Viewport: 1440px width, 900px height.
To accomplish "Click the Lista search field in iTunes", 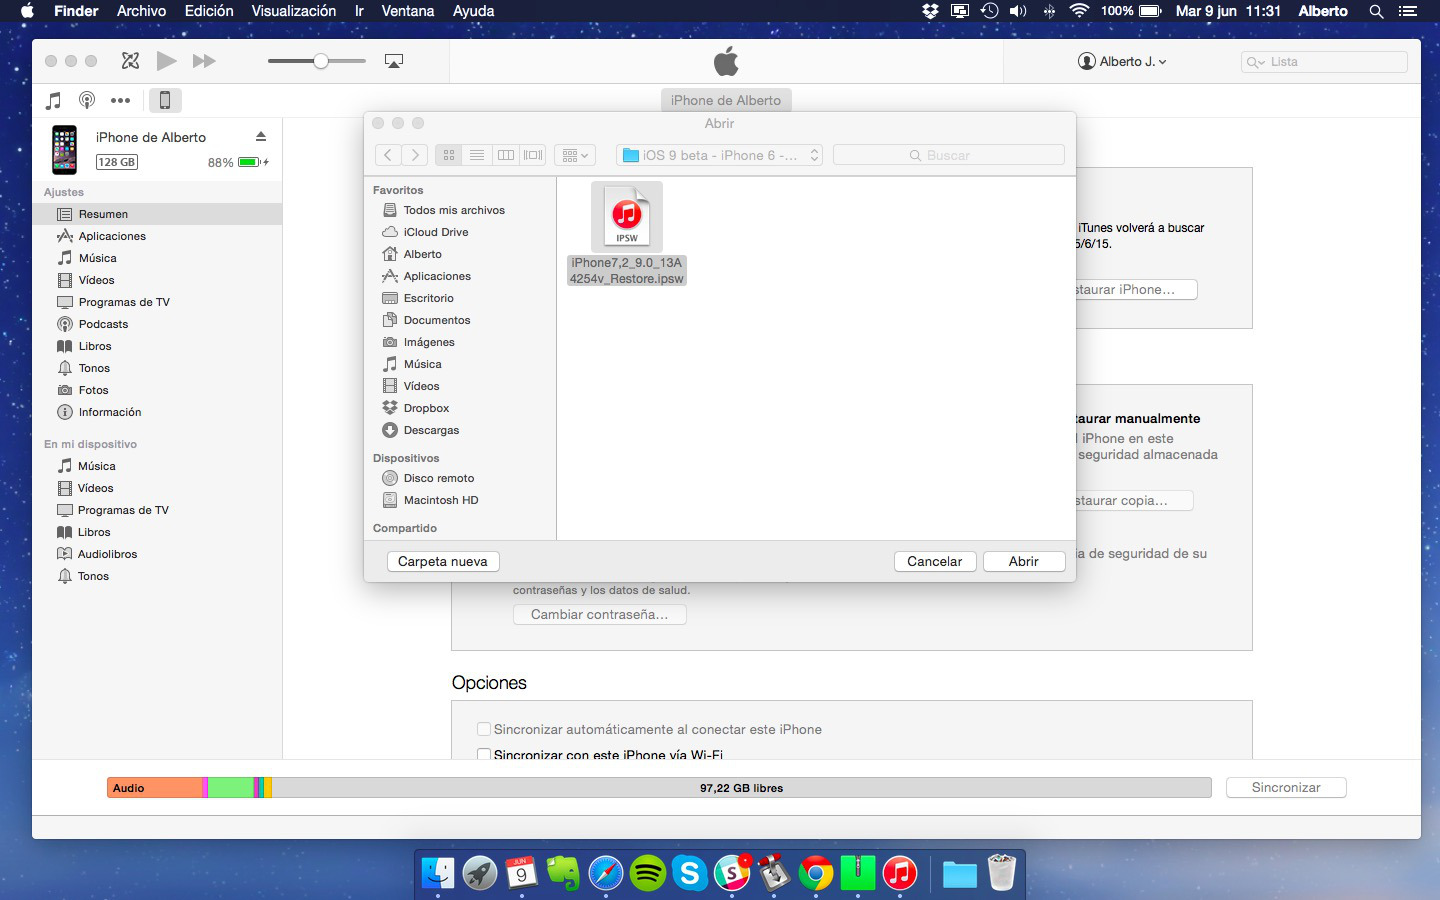I will click(1324, 61).
